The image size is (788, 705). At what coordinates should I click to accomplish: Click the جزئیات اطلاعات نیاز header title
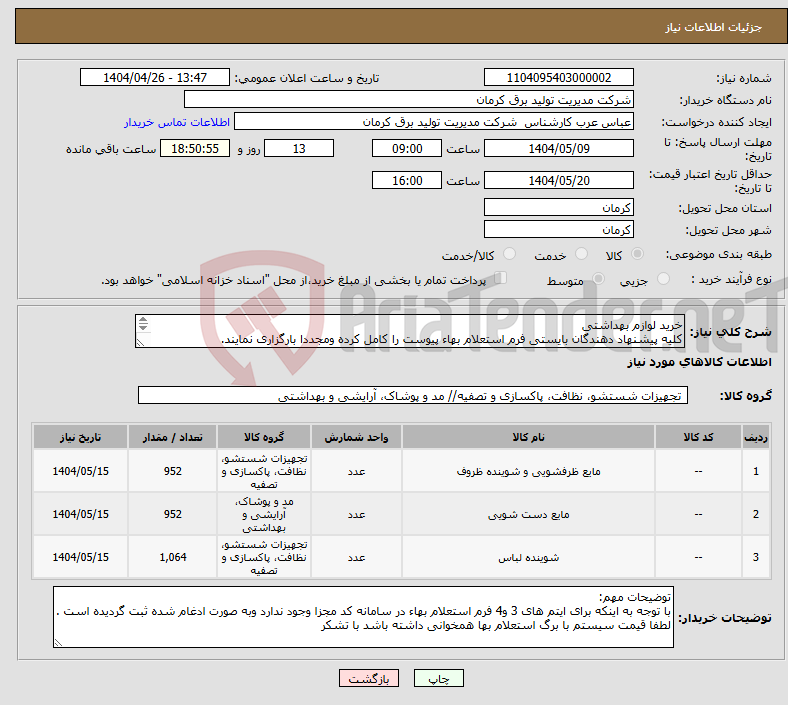pos(713,27)
